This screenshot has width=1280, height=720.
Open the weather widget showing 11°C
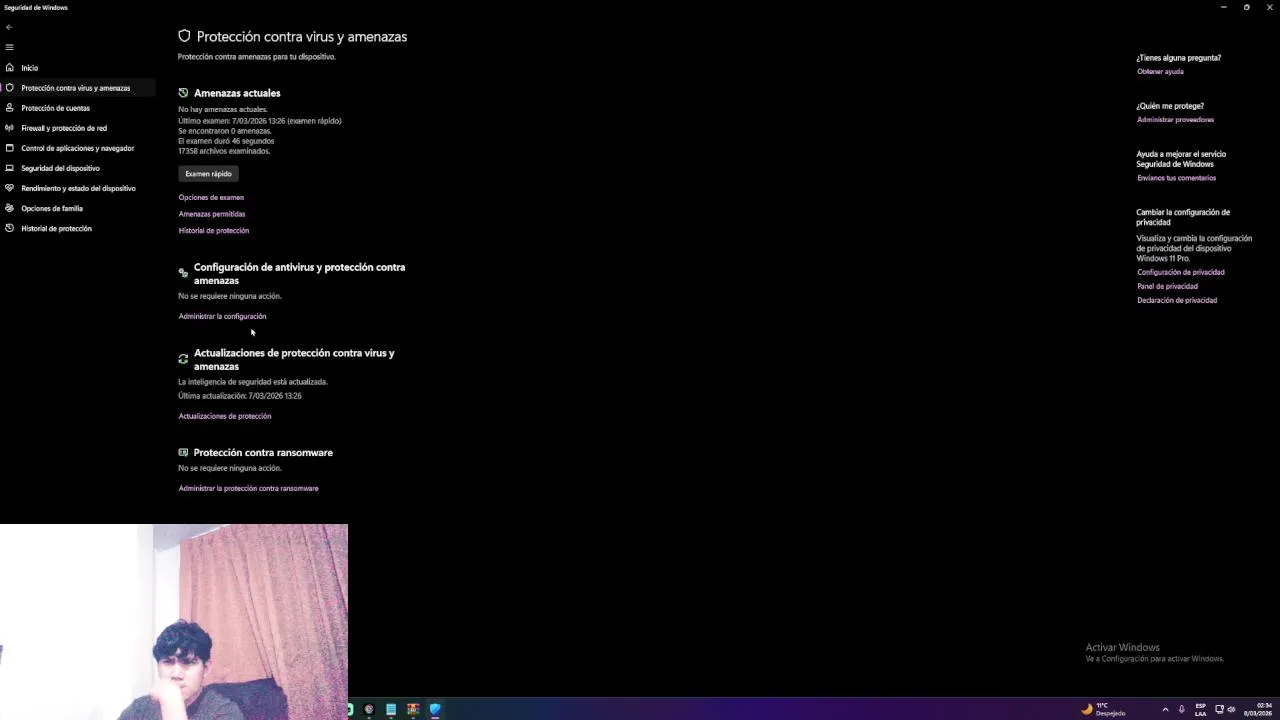click(1104, 709)
